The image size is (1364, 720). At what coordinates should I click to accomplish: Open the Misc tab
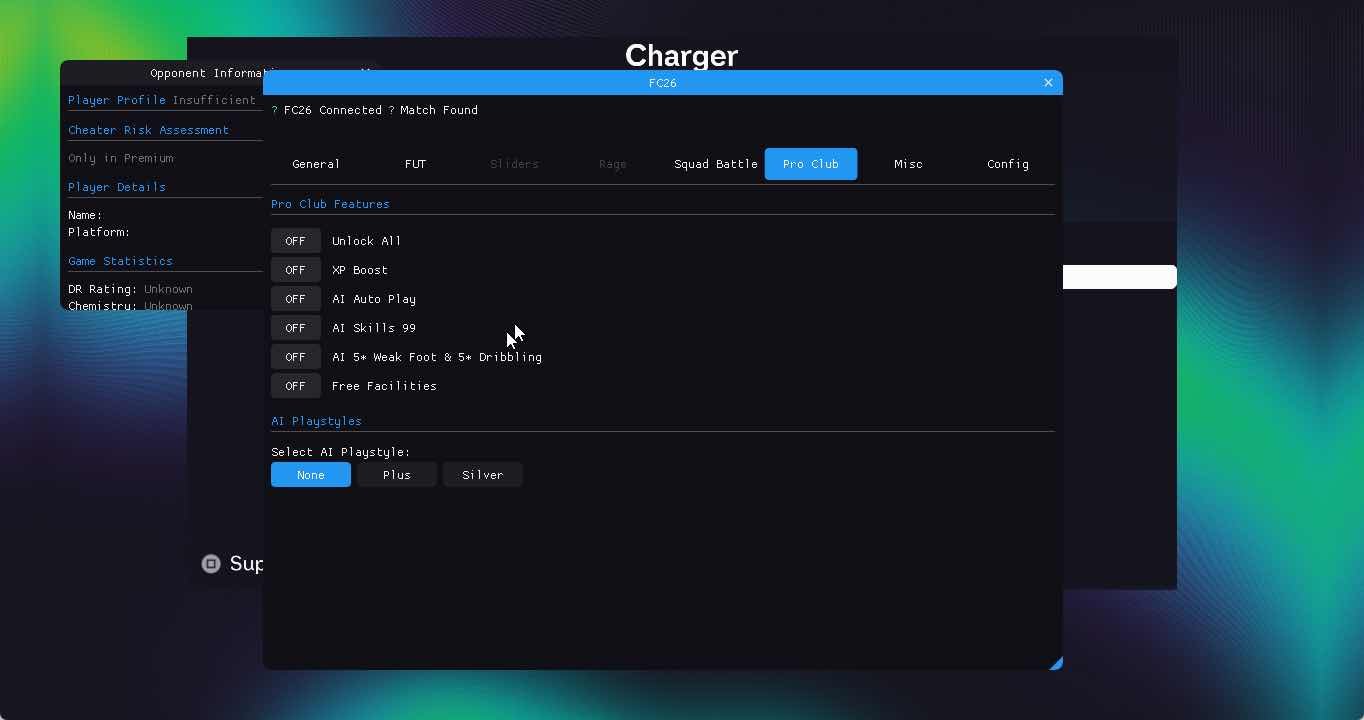point(908,164)
